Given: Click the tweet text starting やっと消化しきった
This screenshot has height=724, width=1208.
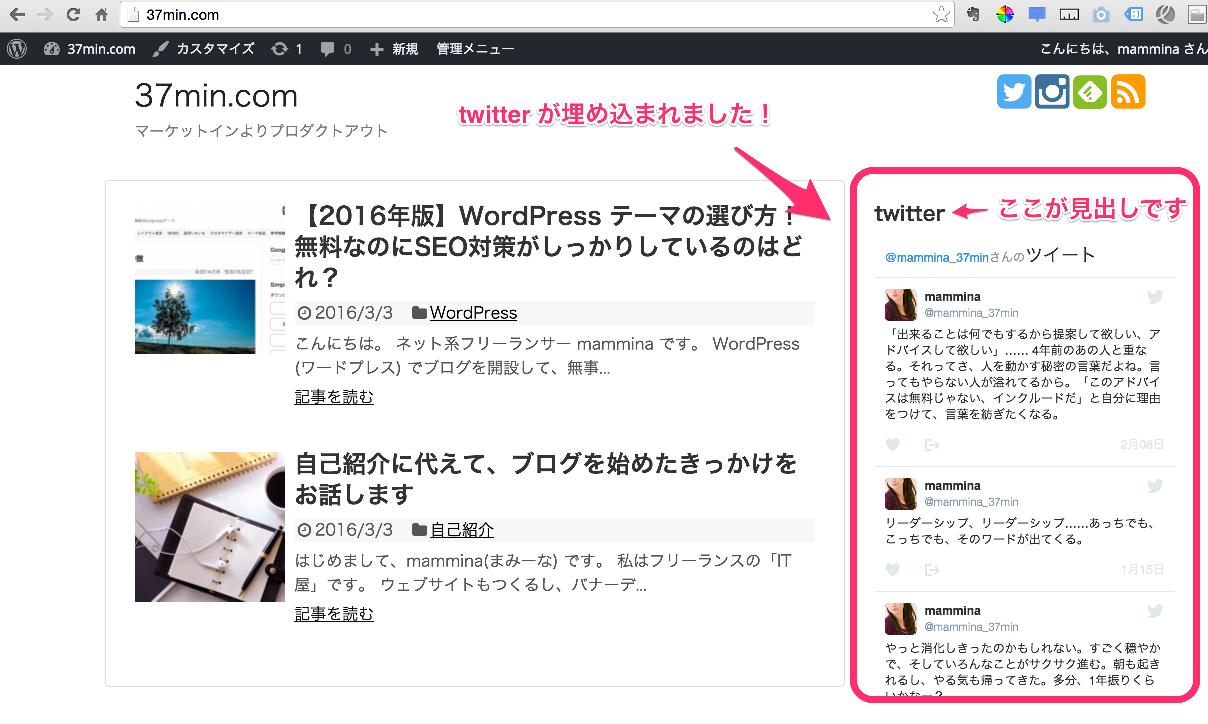Looking at the screenshot, I should [x=1025, y=671].
